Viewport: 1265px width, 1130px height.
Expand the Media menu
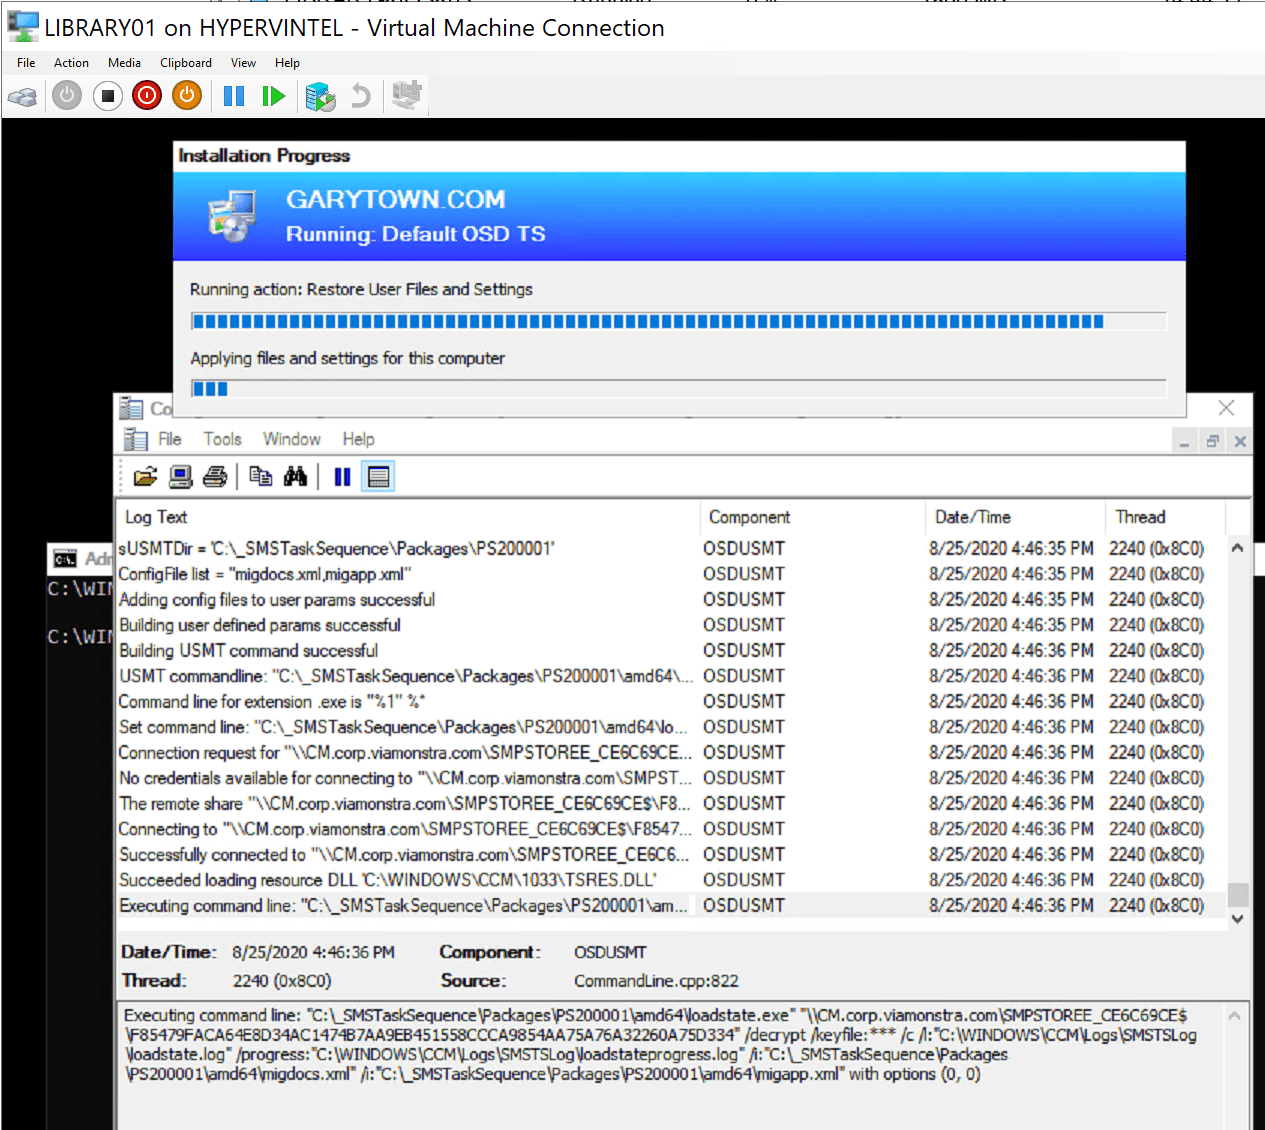(124, 63)
